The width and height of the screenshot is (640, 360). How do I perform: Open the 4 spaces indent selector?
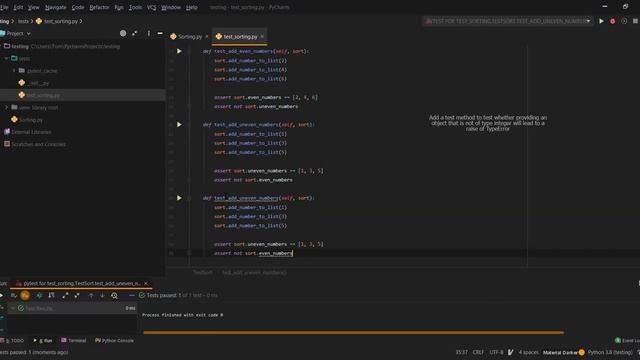(x=529, y=352)
